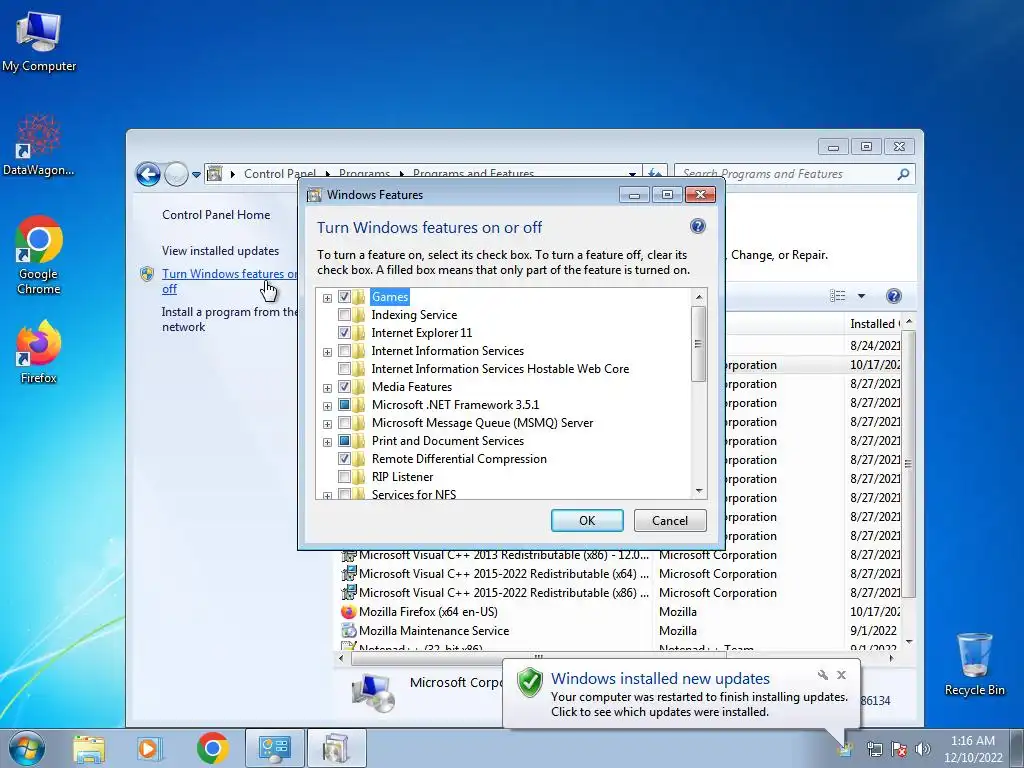This screenshot has height=768, width=1024.
Task: Expand Print and Document Services node
Action: [327, 442]
